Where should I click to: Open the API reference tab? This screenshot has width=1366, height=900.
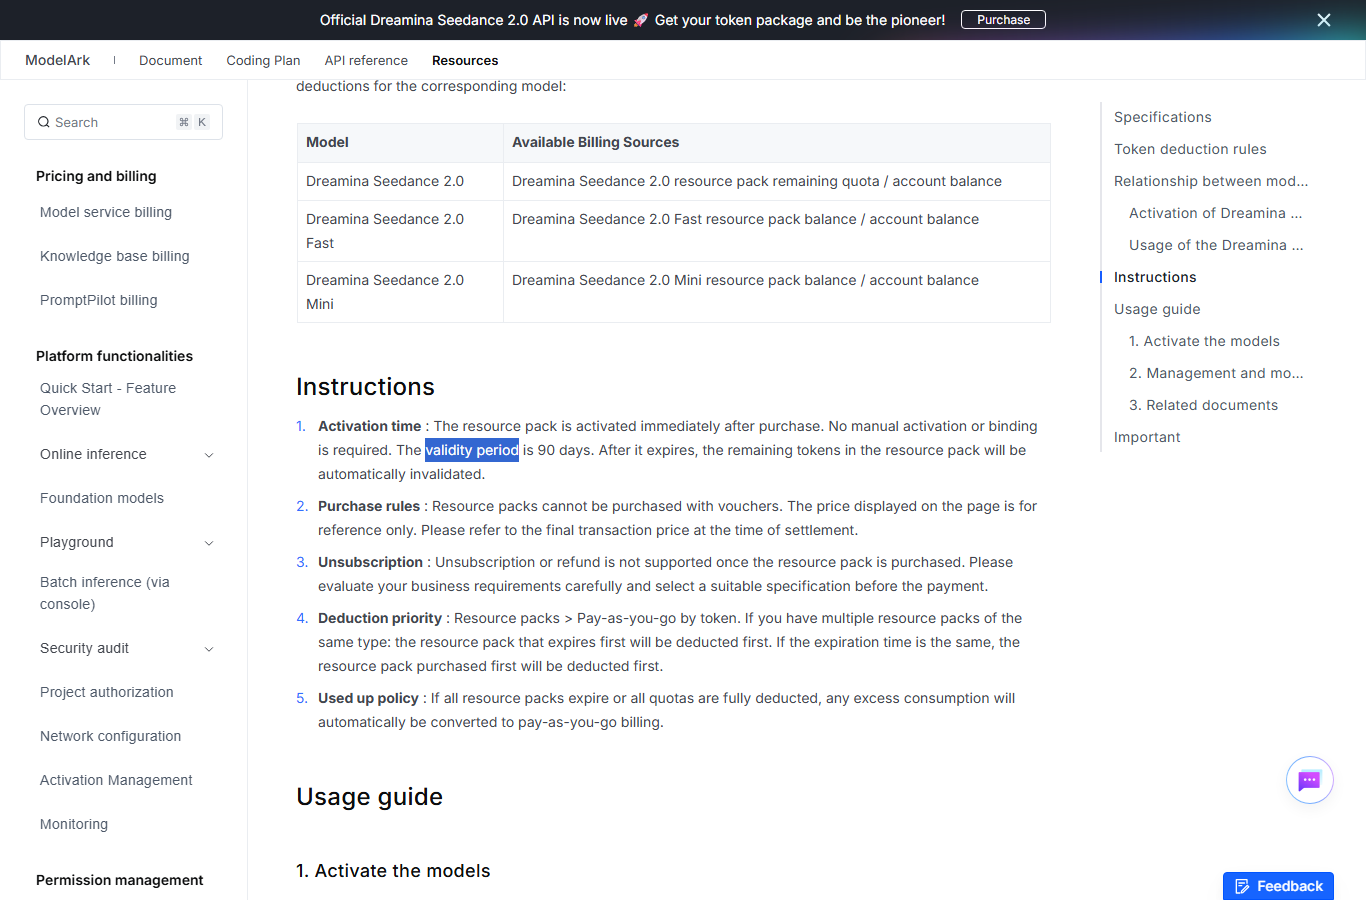pyautogui.click(x=366, y=60)
